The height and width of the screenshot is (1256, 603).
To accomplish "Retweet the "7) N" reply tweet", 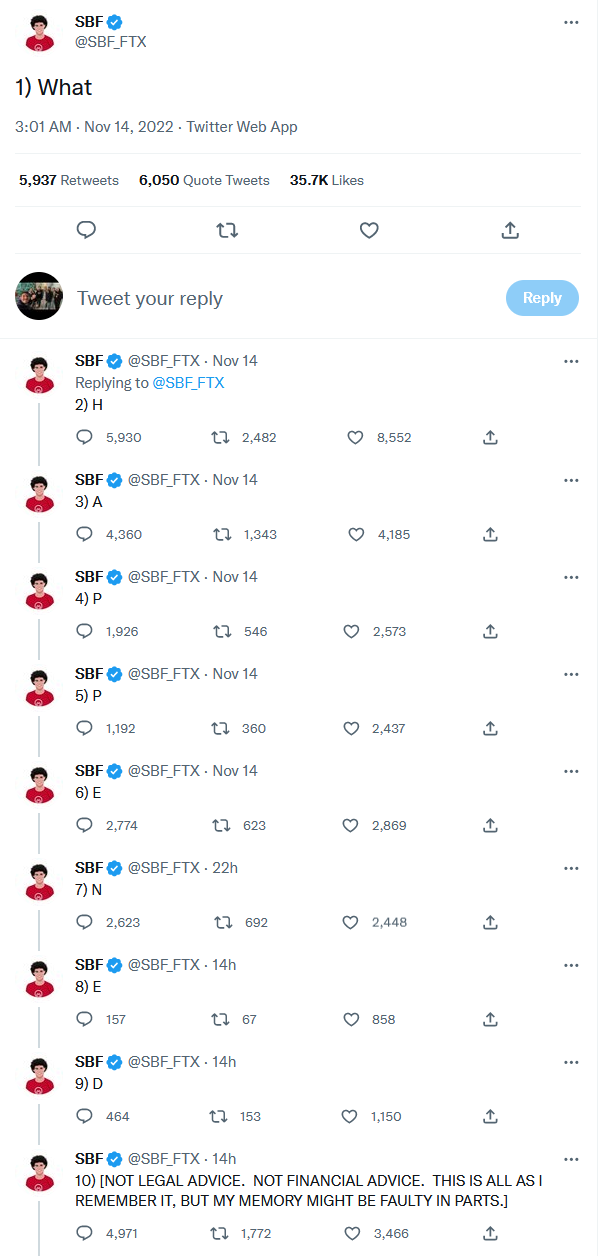I will pyautogui.click(x=223, y=922).
